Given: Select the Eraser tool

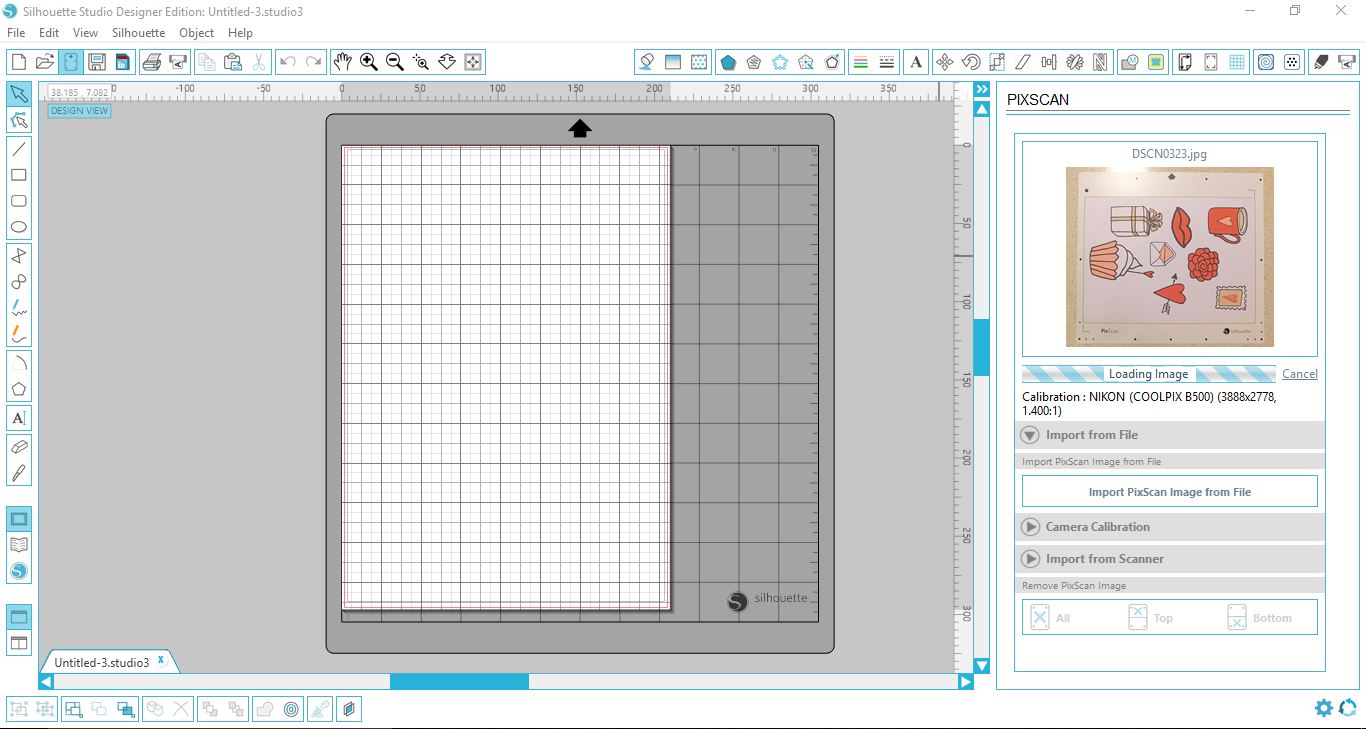Looking at the screenshot, I should tap(18, 447).
